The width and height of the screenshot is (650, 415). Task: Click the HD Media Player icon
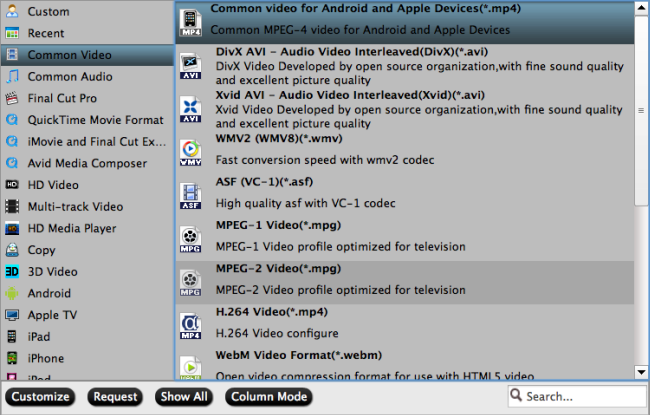pyautogui.click(x=12, y=228)
